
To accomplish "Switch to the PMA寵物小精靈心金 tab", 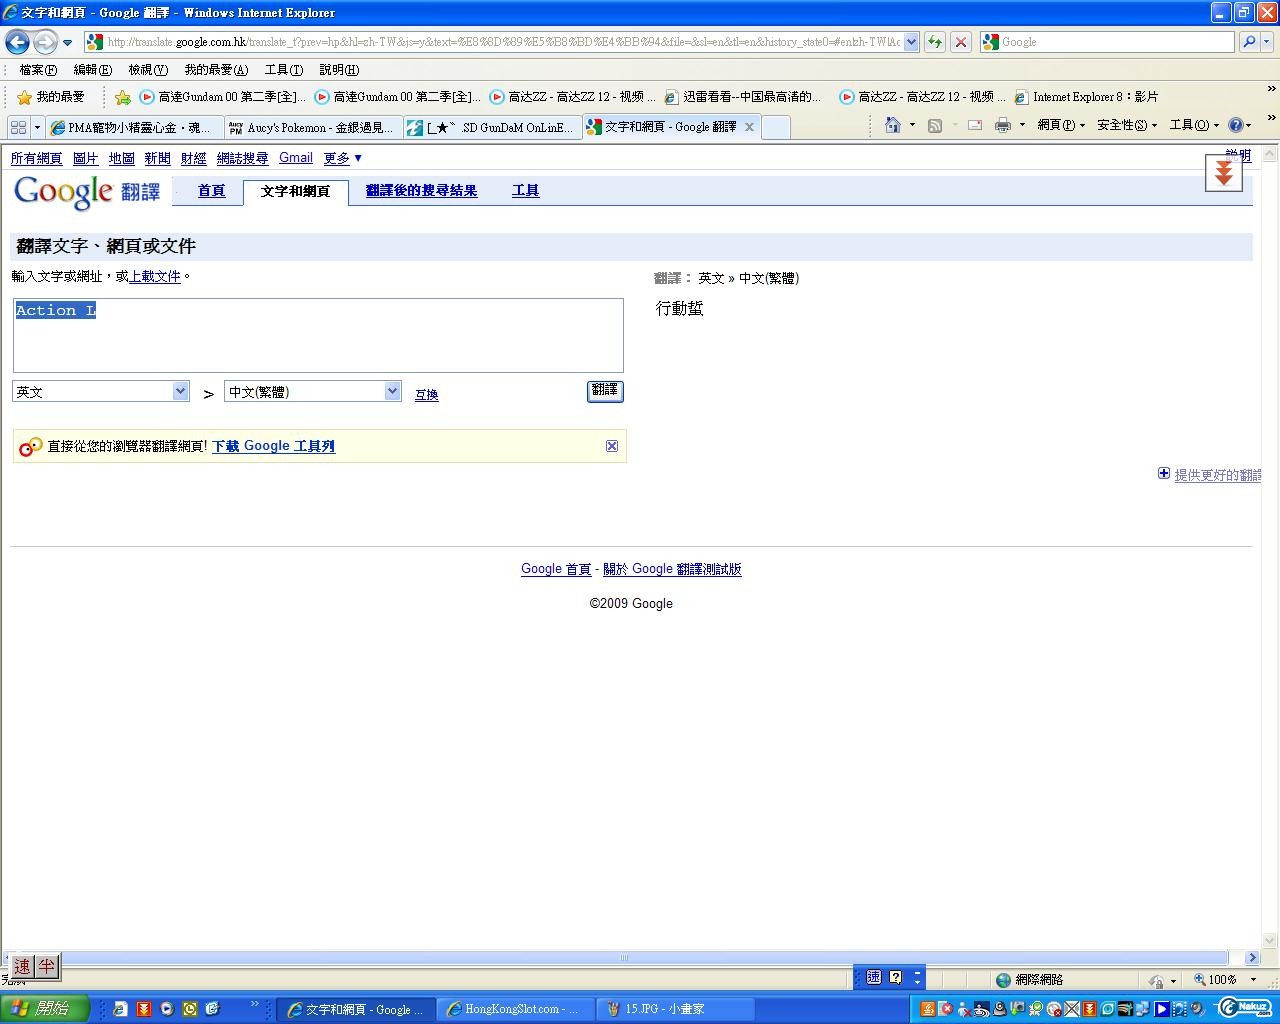I will 132,127.
